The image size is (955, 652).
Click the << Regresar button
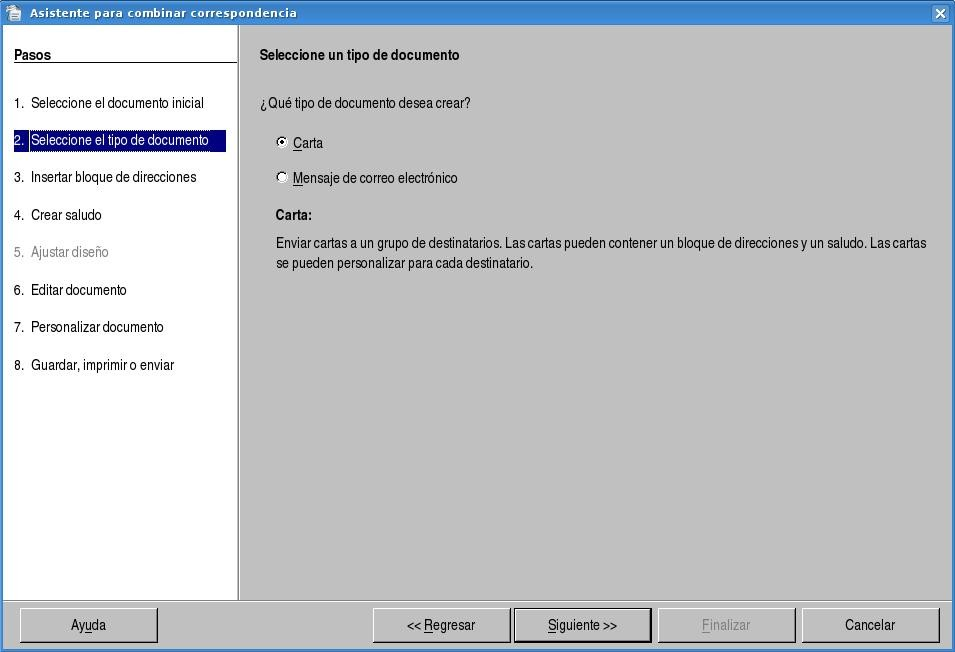[441, 625]
